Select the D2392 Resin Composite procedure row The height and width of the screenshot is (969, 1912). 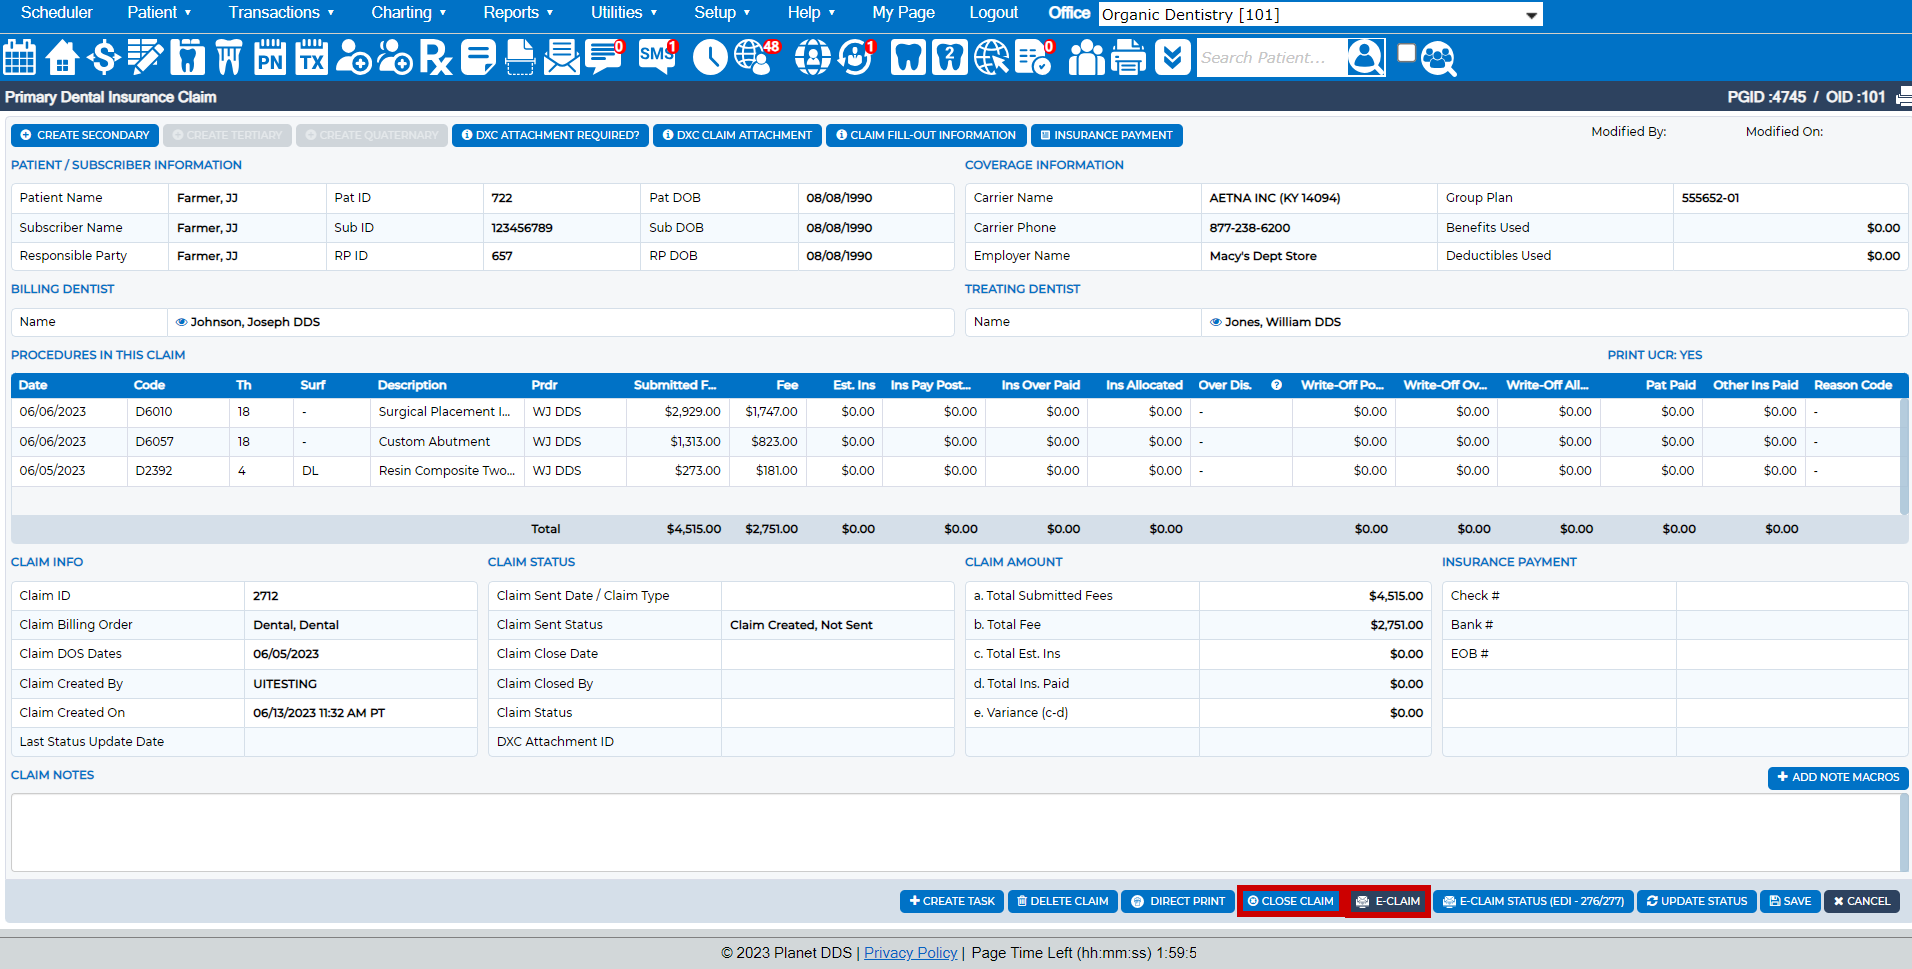click(955, 471)
